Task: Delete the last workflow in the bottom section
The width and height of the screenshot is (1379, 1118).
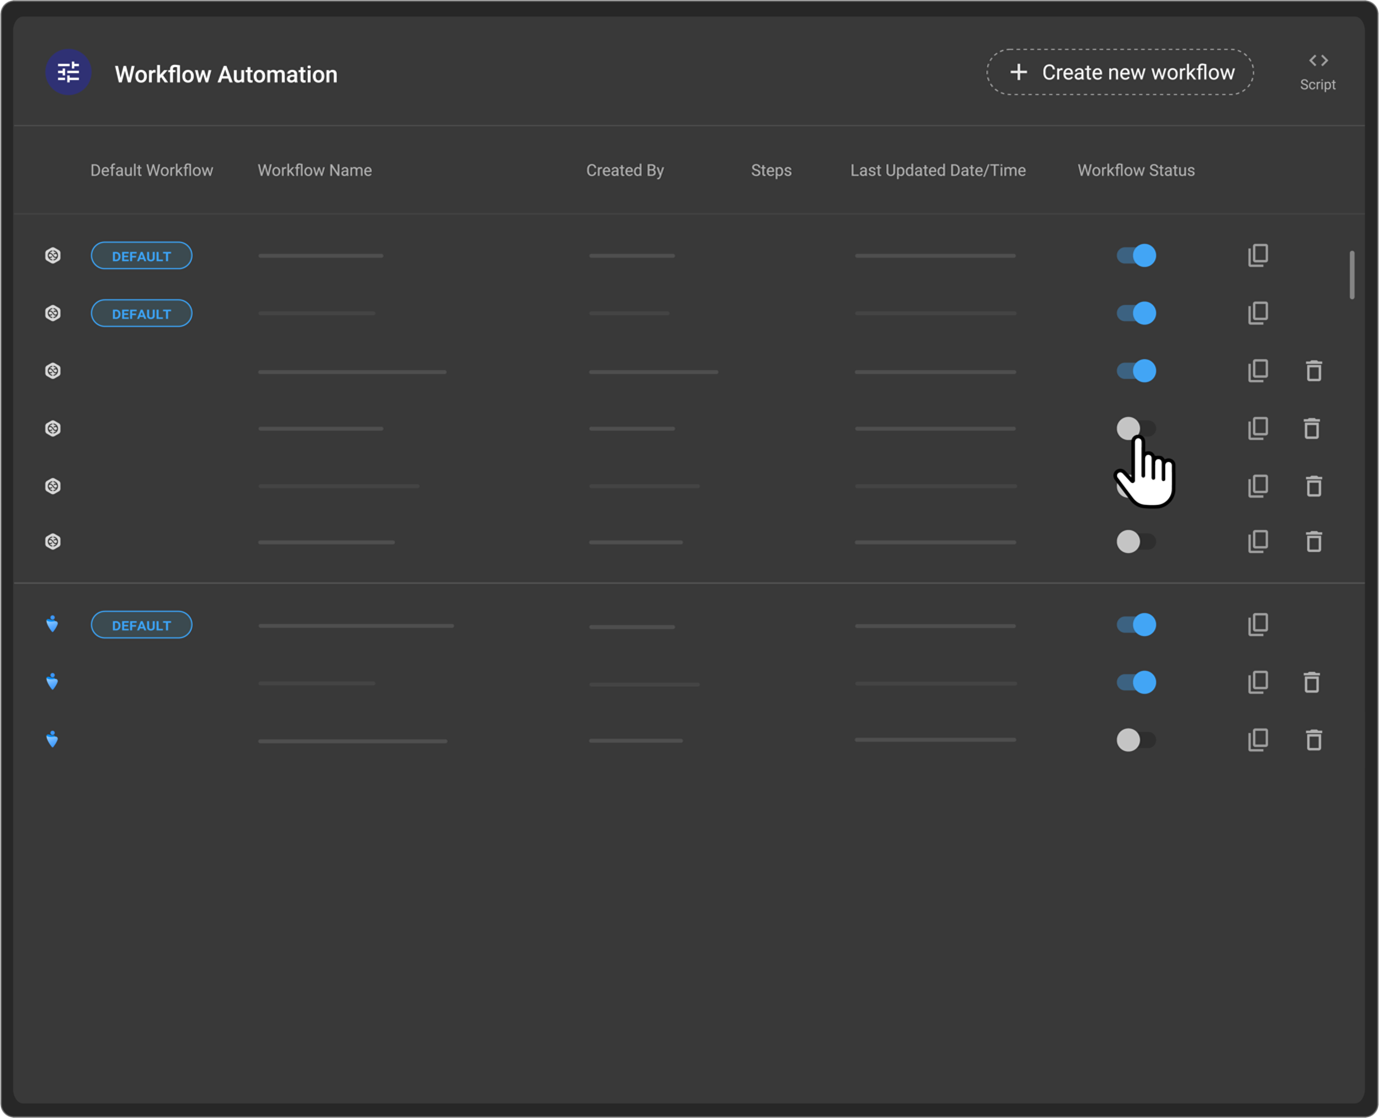Action: (x=1313, y=740)
